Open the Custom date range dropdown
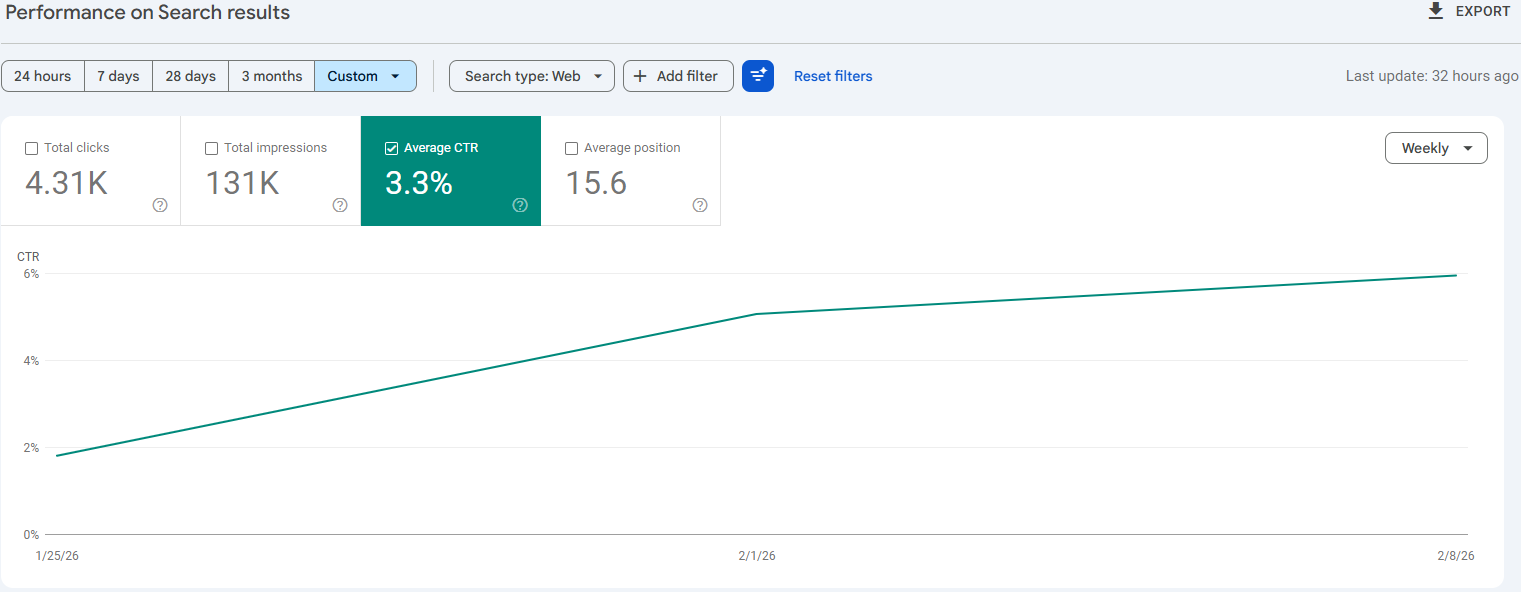 point(365,76)
